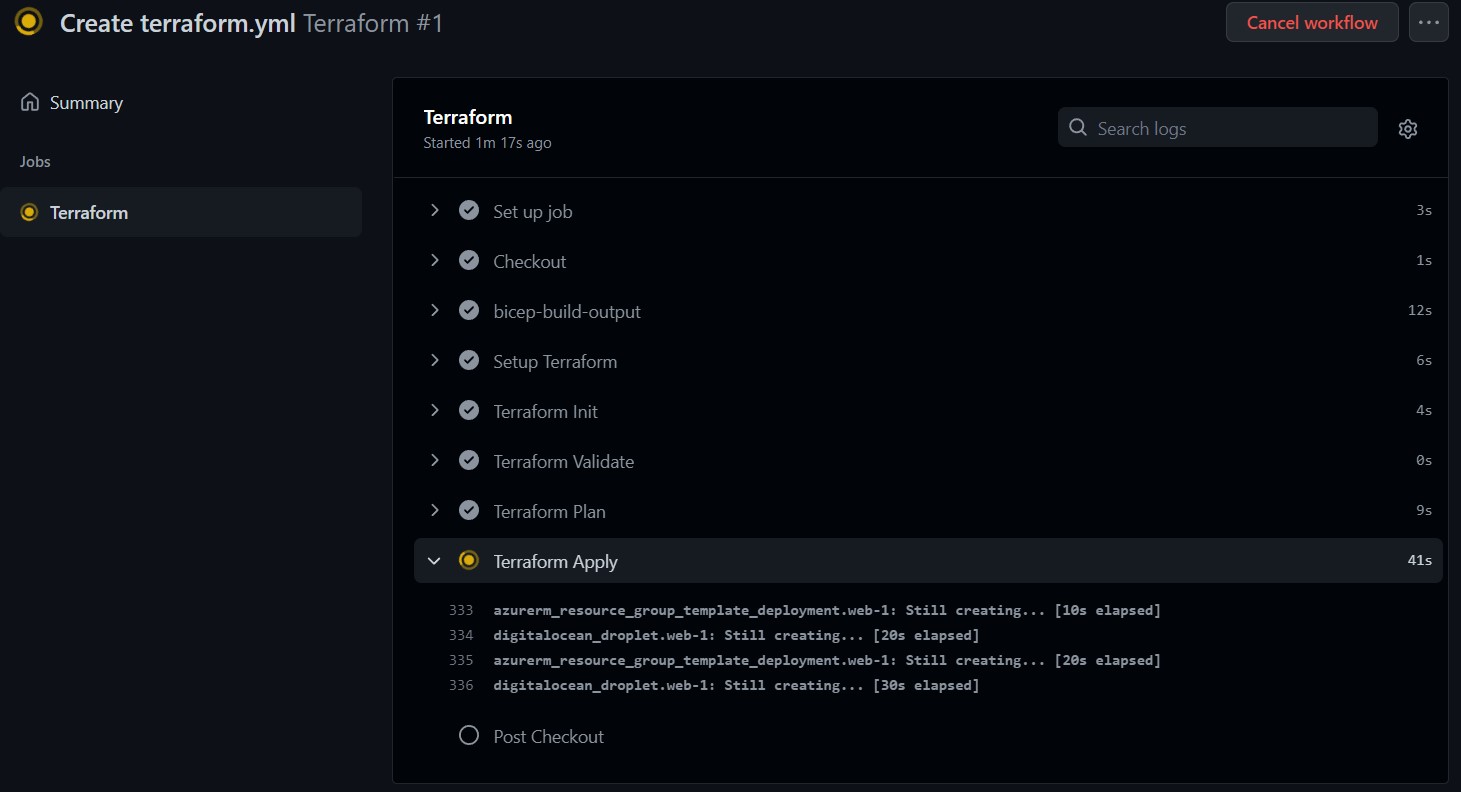Click the Set up job step label
1461x792 pixels.
[533, 212]
